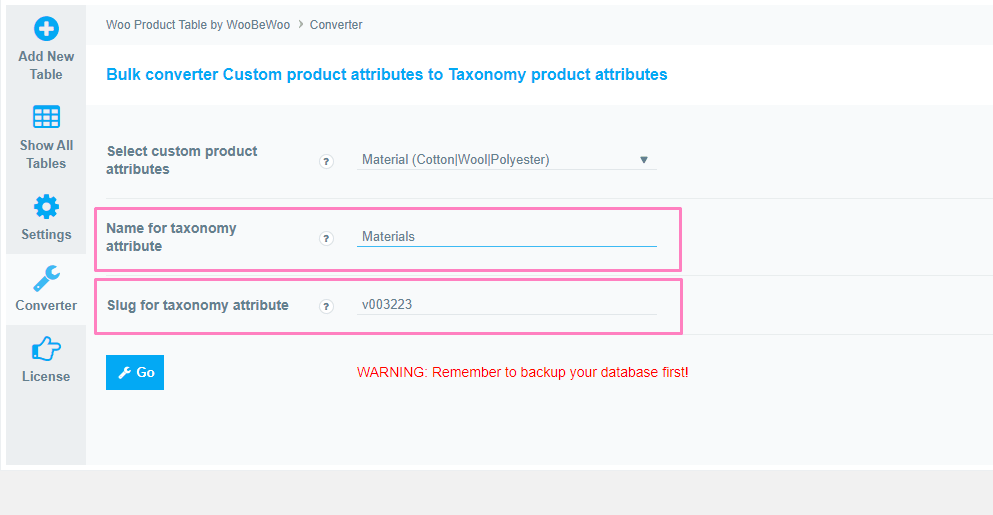993x515 pixels.
Task: Click the Bulk converter page heading
Action: coord(386,74)
